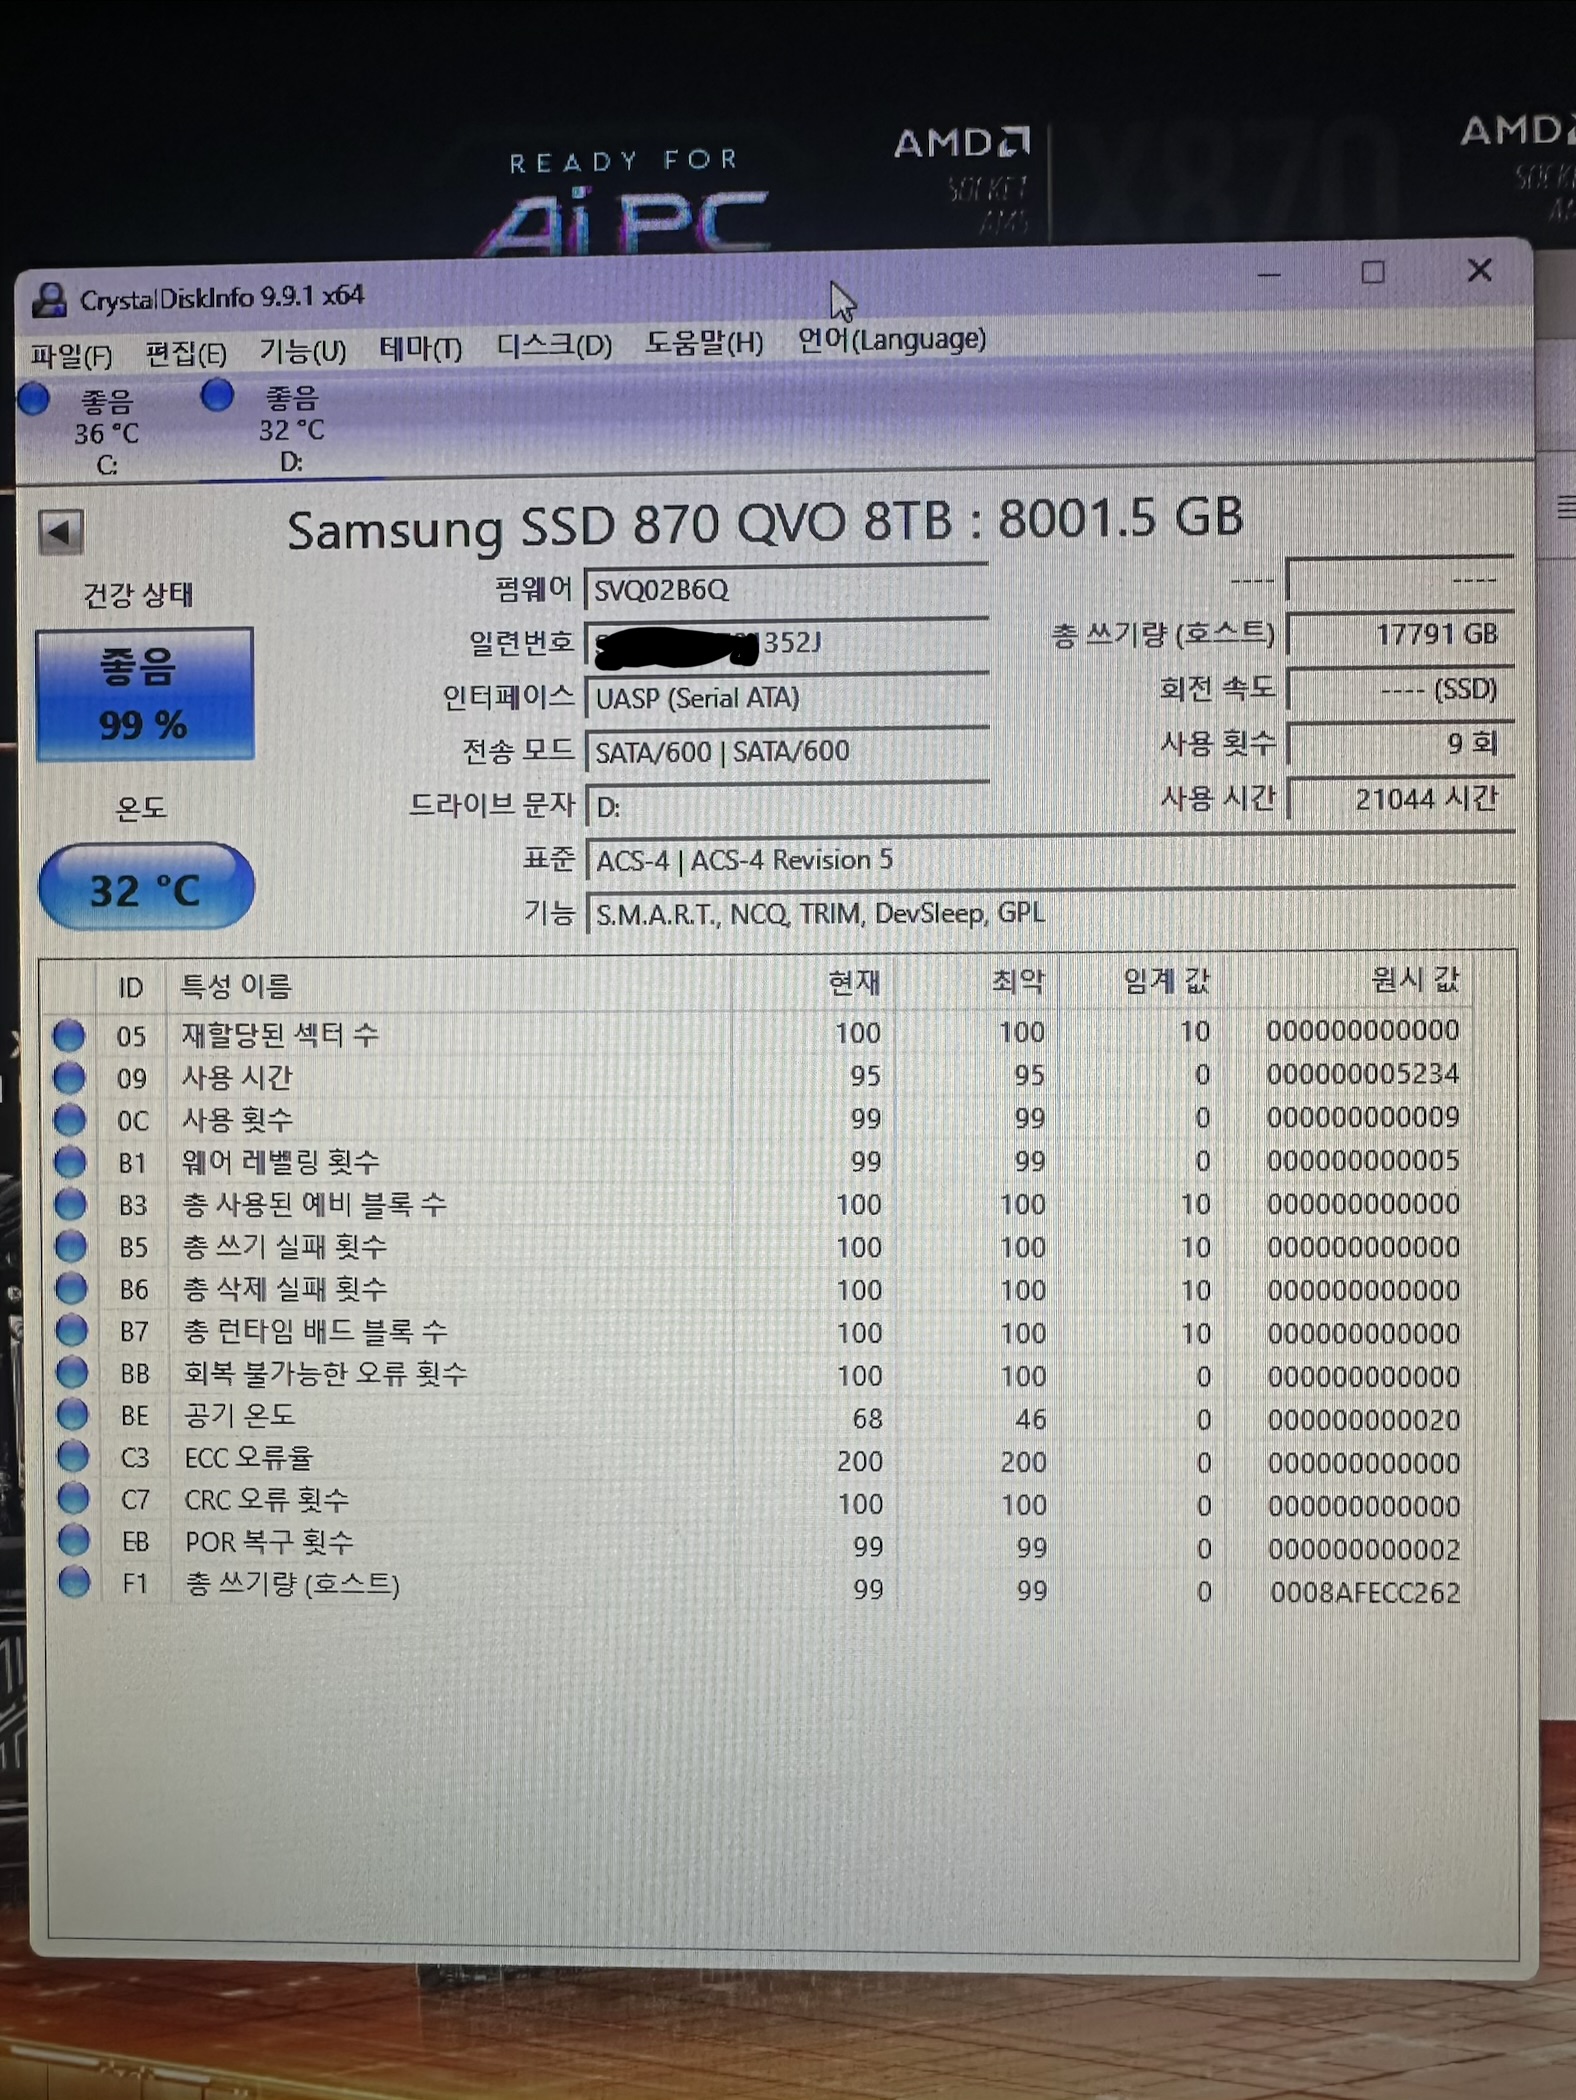Click the power on count value 9 회
1576x2100 pixels.
[1401, 743]
